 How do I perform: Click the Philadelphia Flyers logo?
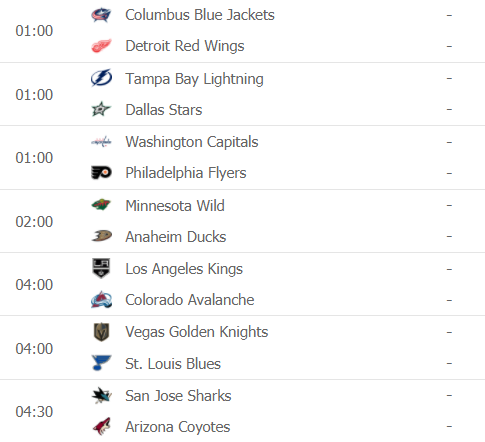point(101,173)
